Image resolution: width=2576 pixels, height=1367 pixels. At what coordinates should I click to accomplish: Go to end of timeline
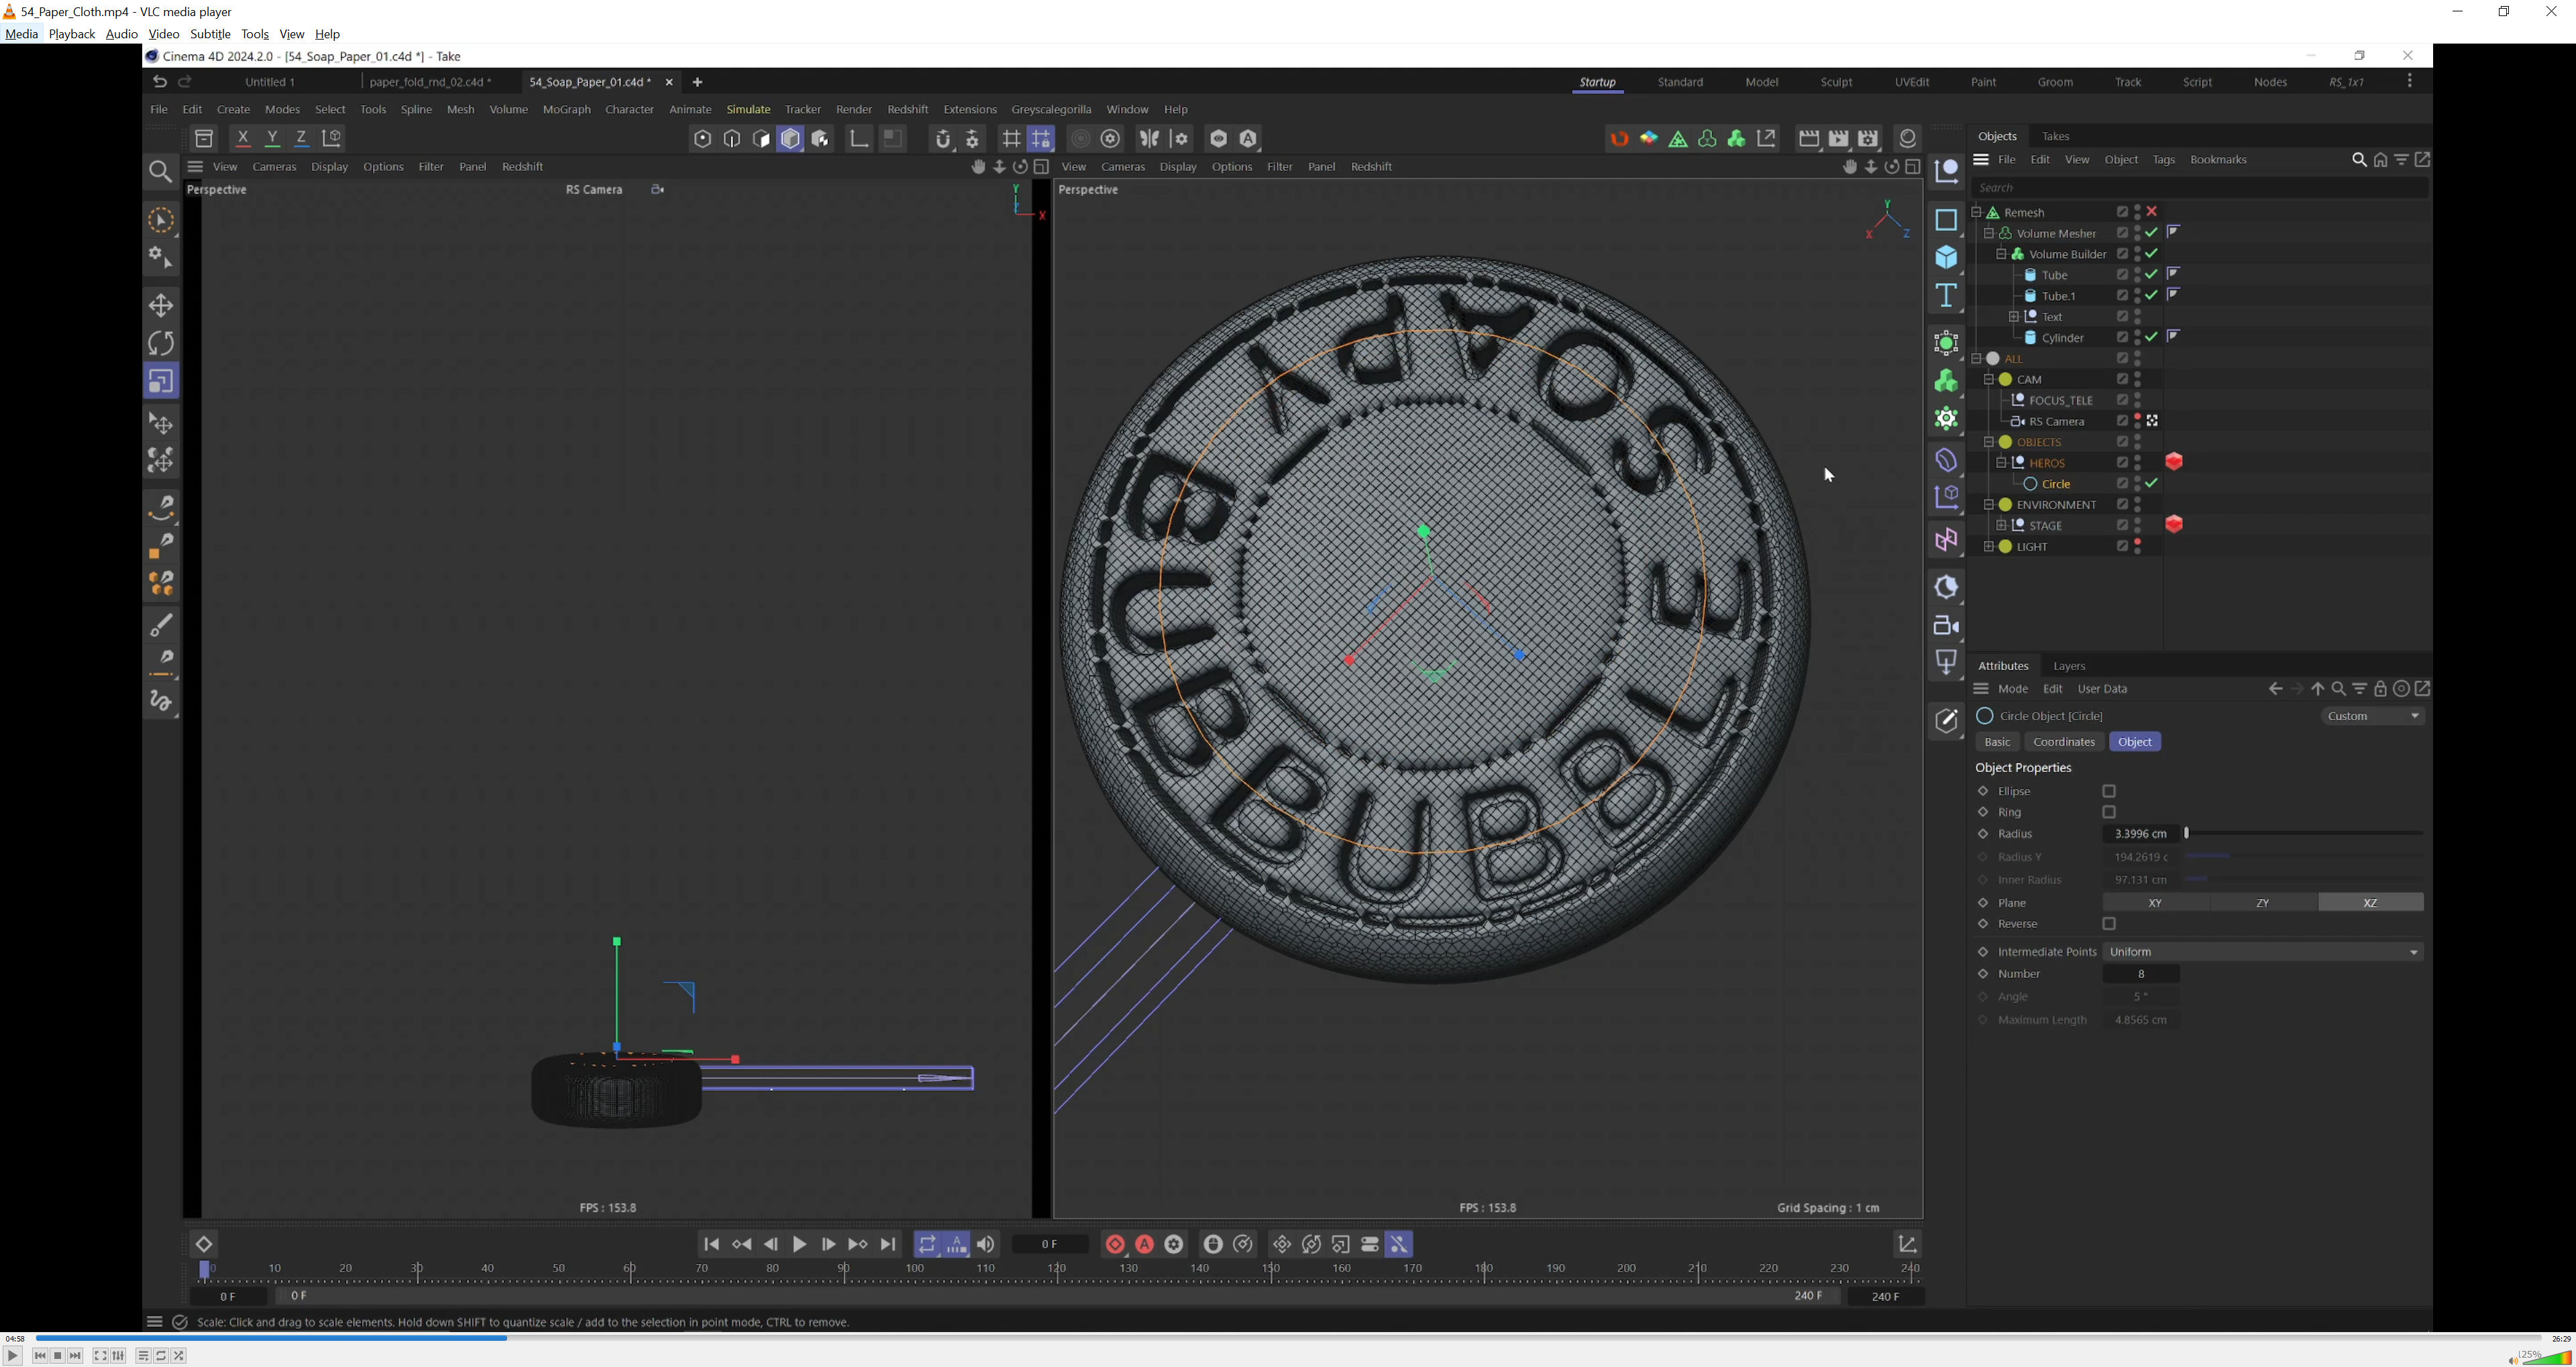point(888,1245)
